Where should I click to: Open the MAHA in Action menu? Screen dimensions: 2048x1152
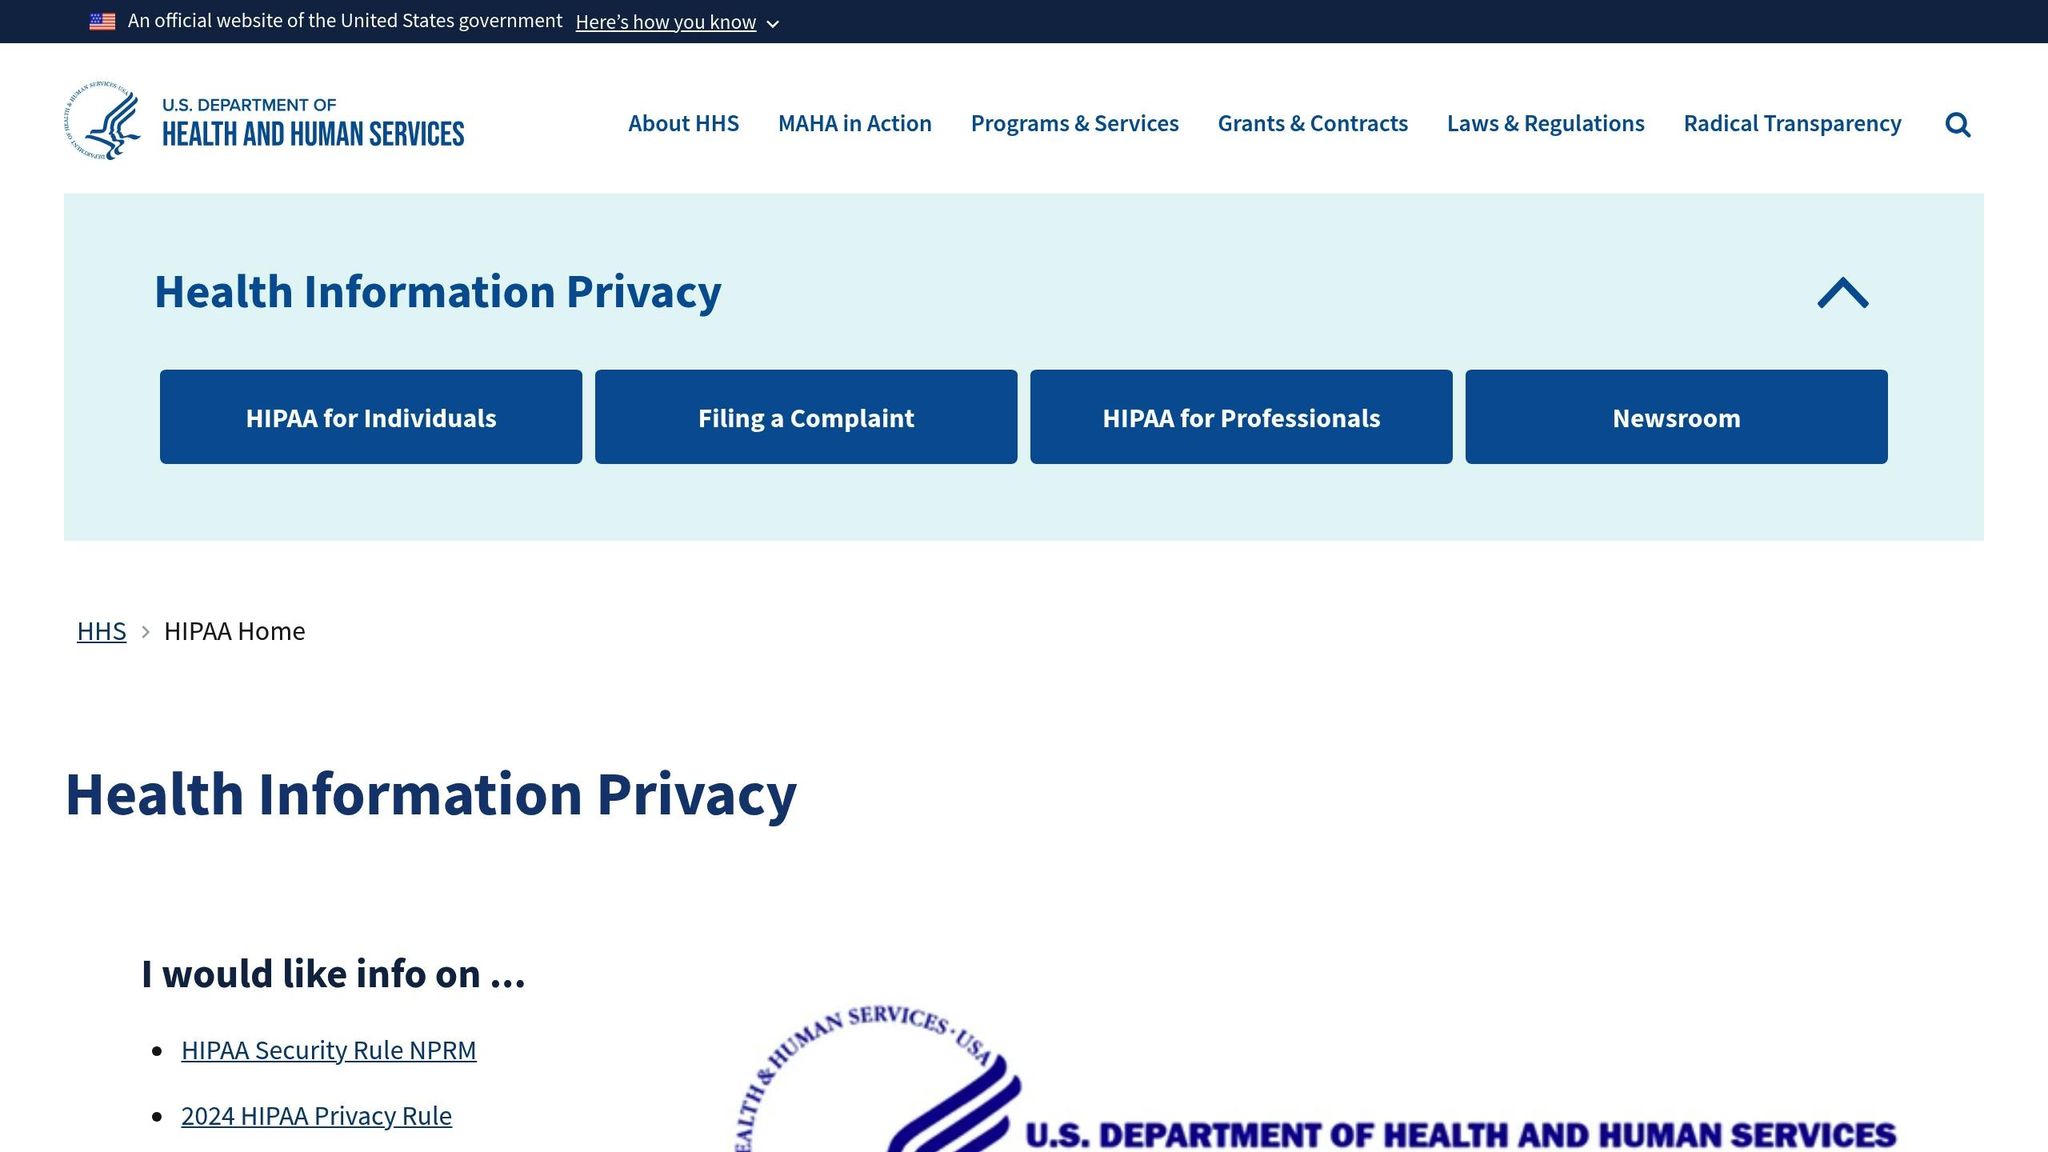click(855, 124)
